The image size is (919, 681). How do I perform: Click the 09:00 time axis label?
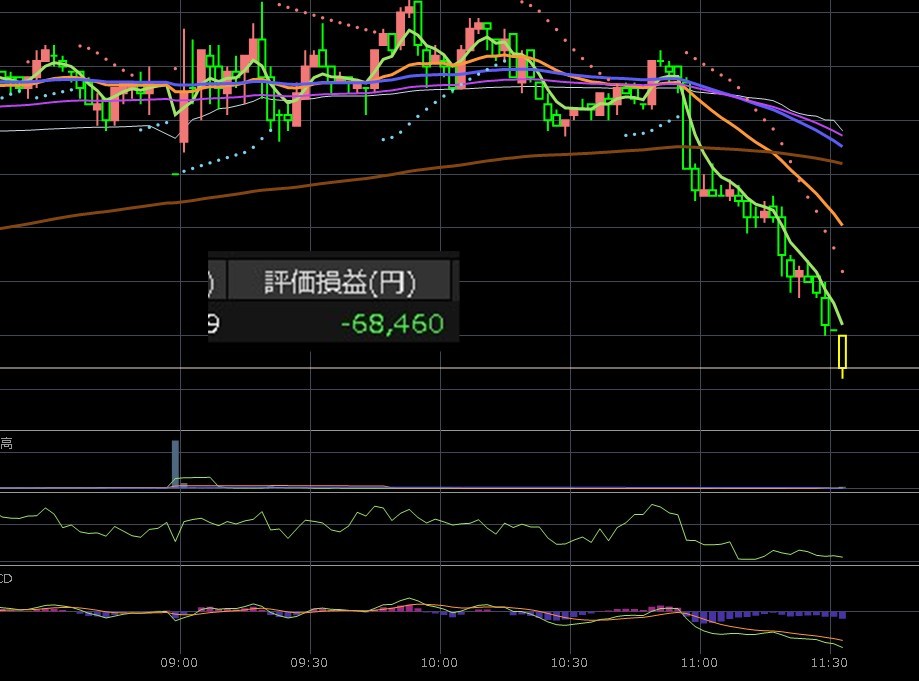click(180, 662)
